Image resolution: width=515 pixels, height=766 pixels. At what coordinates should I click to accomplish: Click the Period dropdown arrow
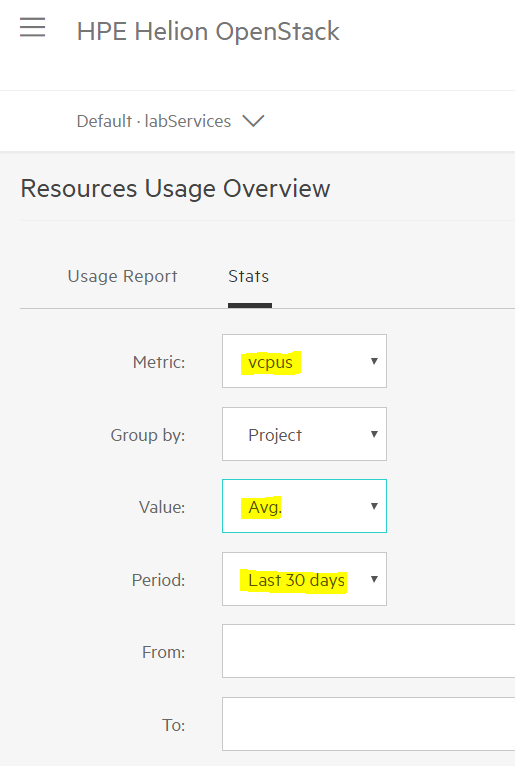point(374,579)
